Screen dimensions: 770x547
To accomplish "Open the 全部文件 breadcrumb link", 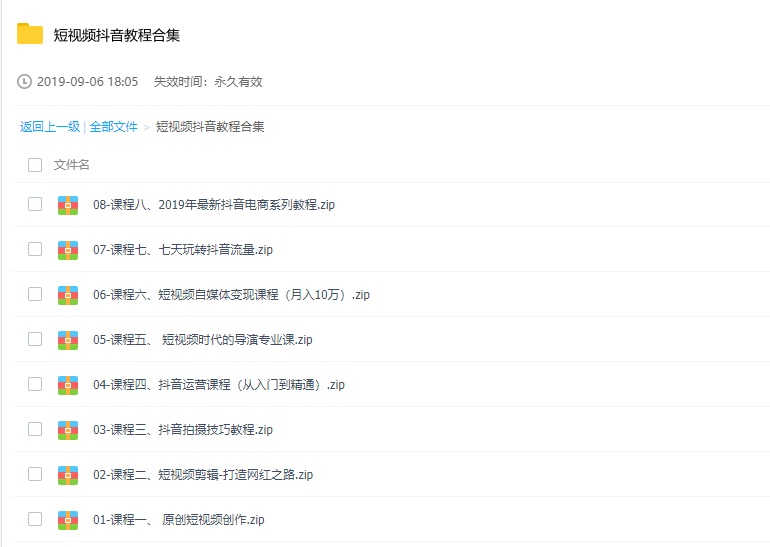I will click(113, 127).
